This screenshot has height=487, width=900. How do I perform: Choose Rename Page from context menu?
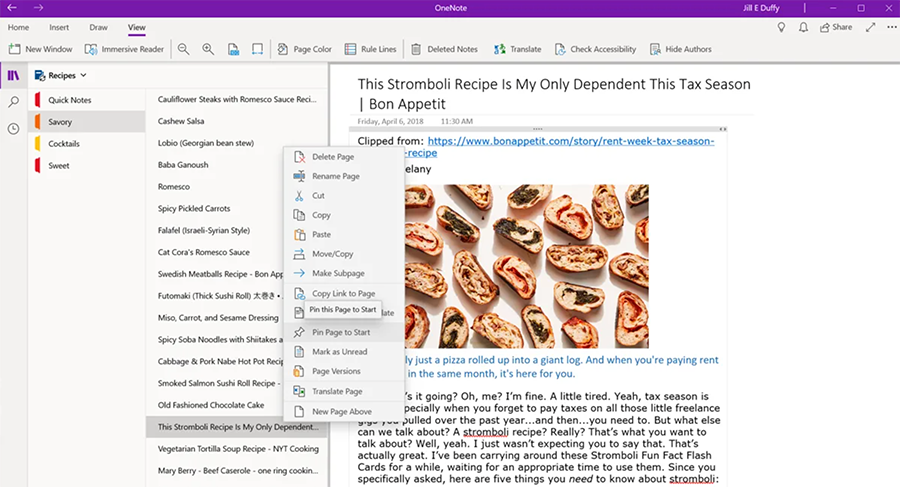(344, 176)
